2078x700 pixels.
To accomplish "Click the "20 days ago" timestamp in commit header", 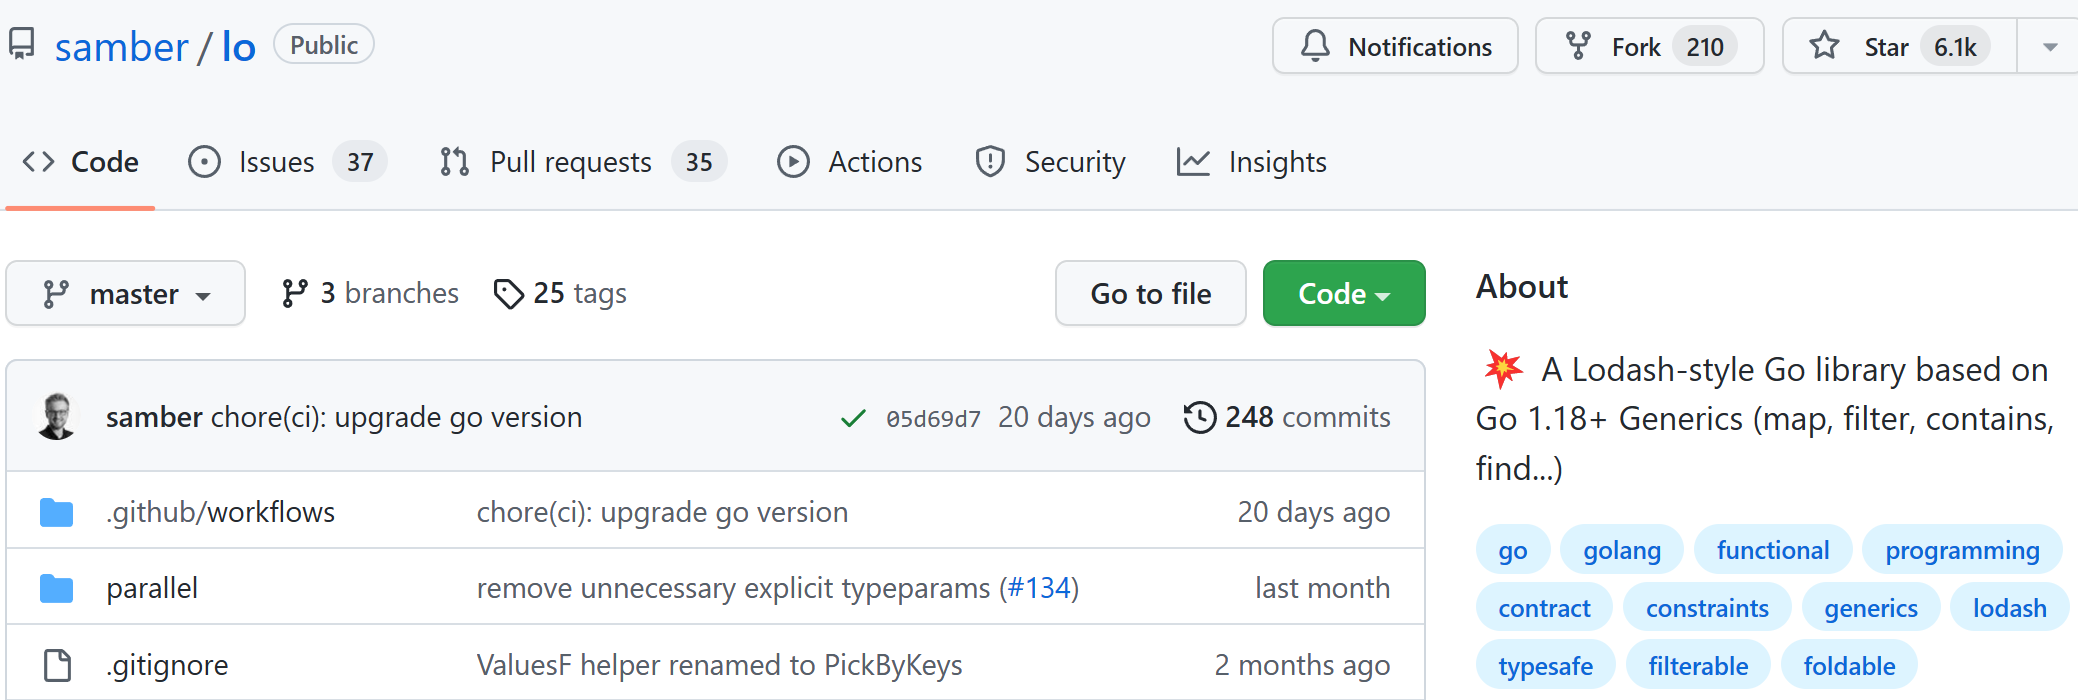I will [x=1074, y=417].
